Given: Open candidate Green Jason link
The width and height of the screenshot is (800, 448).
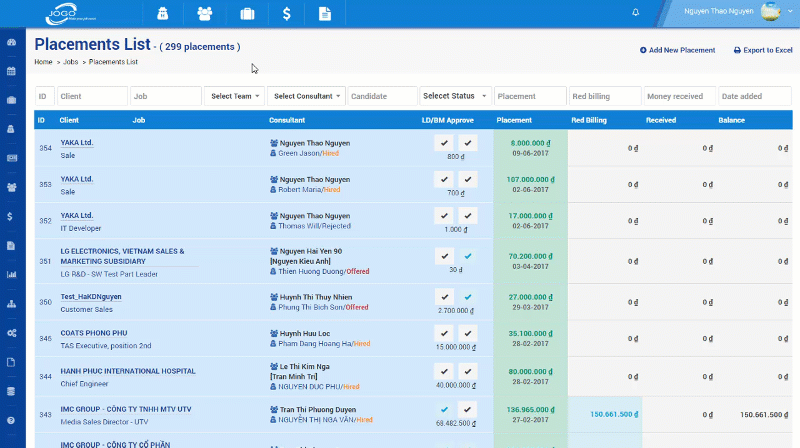Looking at the screenshot, I should 299,153.
